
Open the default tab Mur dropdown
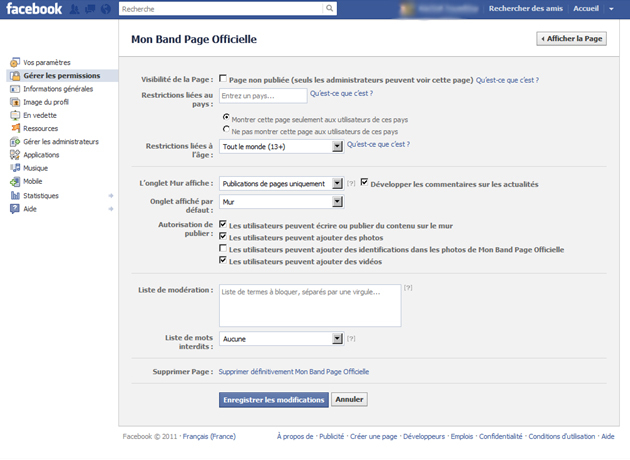coord(281,202)
